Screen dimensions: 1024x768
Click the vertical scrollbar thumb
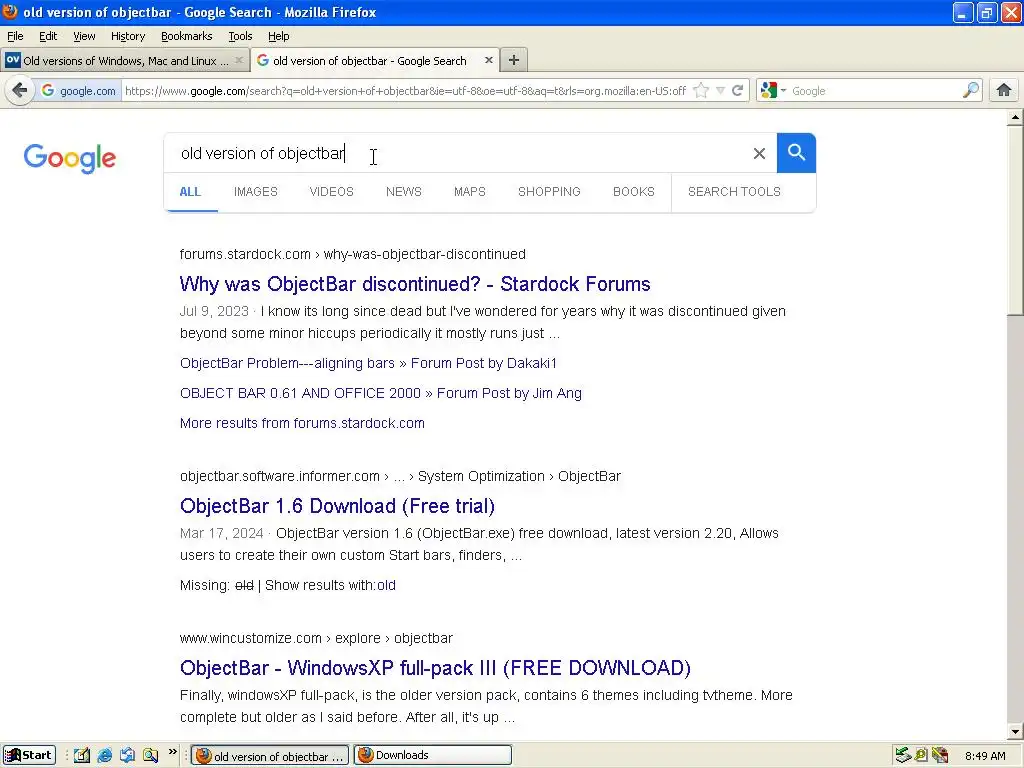1015,221
